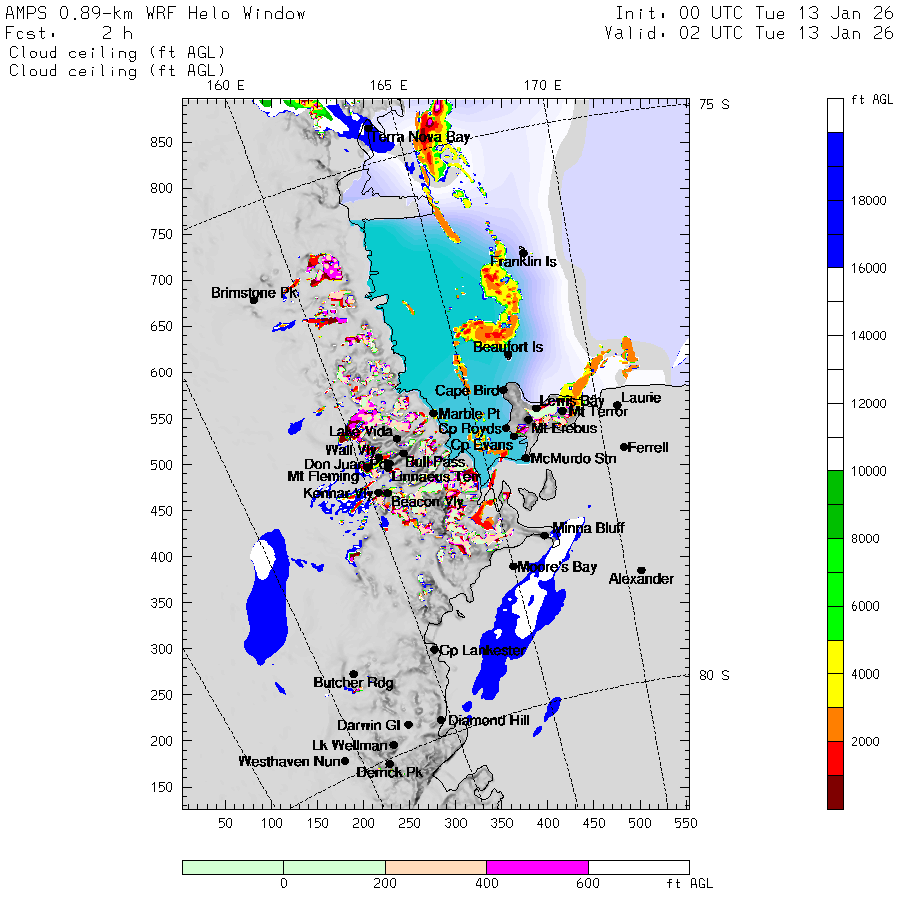
Task: Click the station dot beside Brimstone Pk
Action: pos(254,300)
